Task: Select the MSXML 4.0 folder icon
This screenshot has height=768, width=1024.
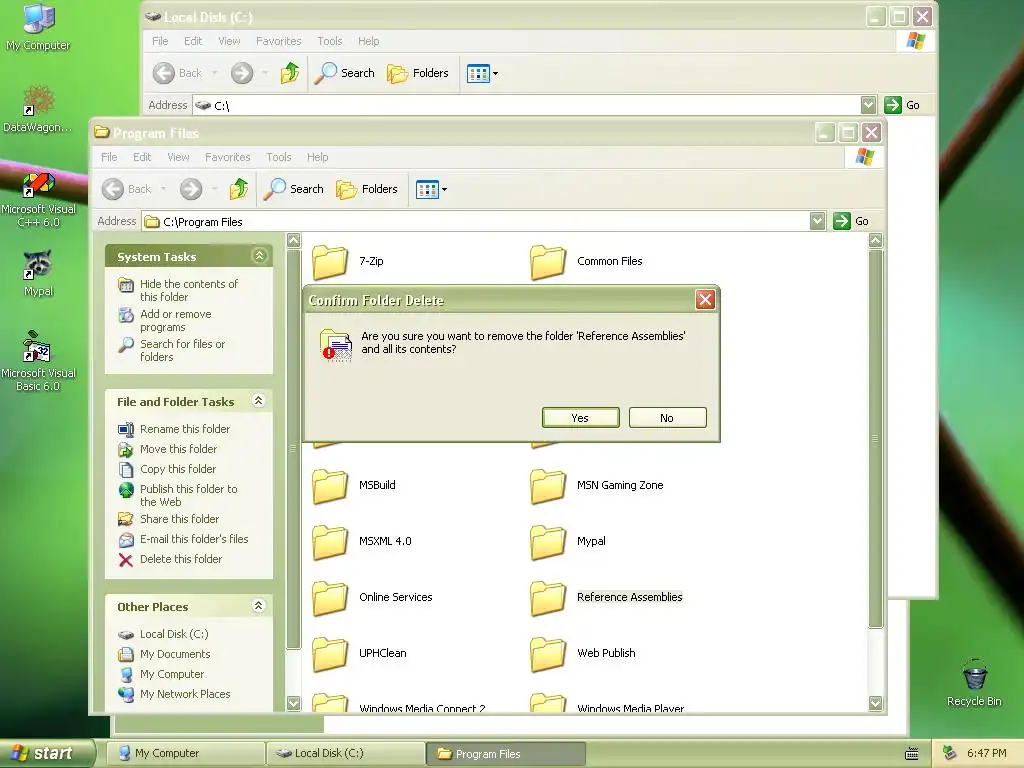Action: point(330,542)
